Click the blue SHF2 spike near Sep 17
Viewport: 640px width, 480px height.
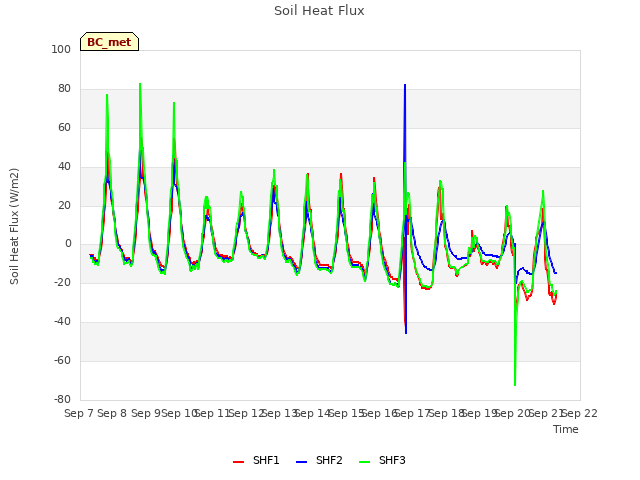[405, 86]
